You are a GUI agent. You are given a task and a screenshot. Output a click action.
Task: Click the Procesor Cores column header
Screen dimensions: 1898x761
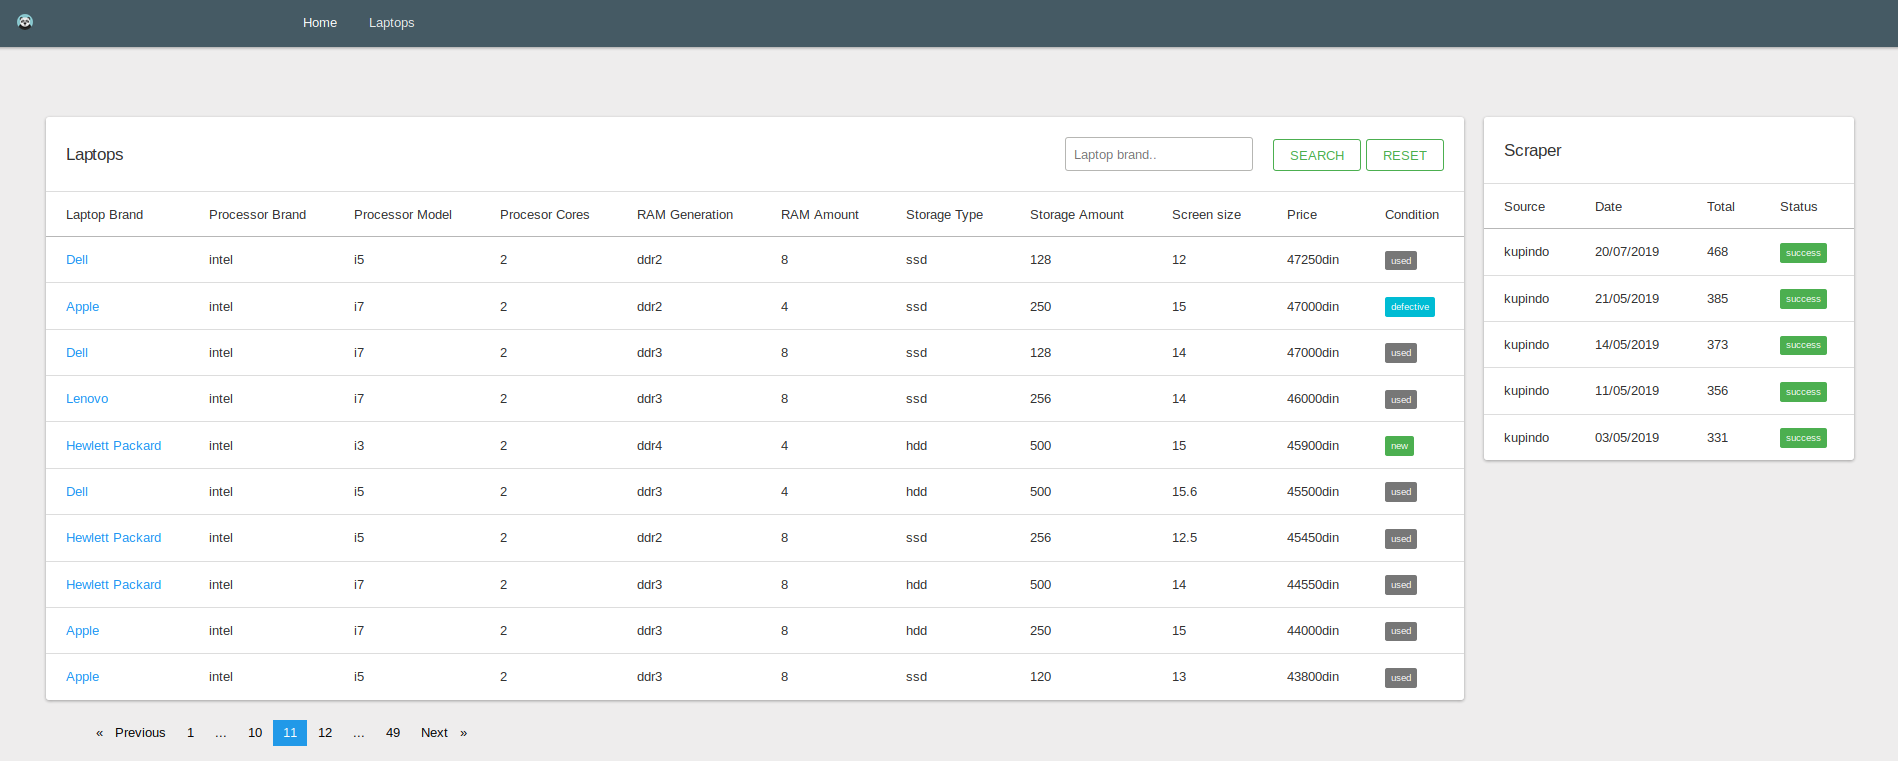click(544, 215)
